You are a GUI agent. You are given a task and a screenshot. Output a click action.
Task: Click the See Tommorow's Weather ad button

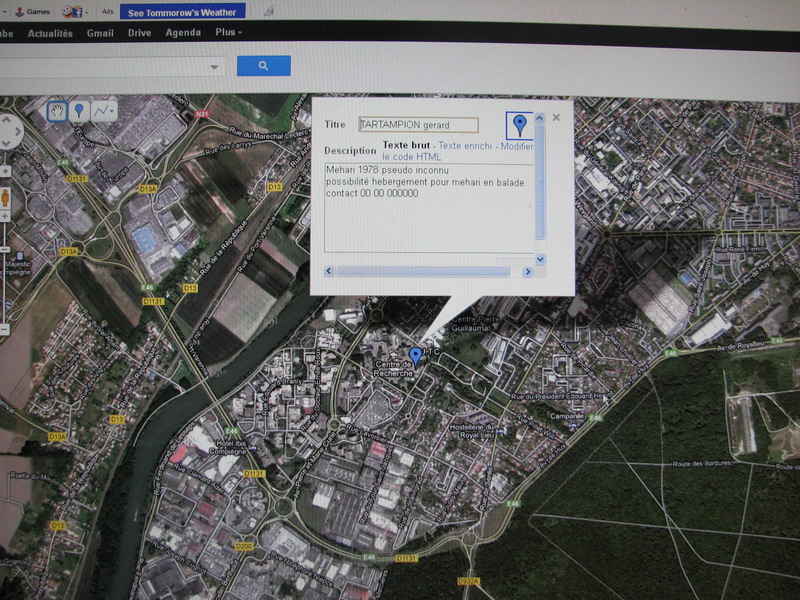182,12
